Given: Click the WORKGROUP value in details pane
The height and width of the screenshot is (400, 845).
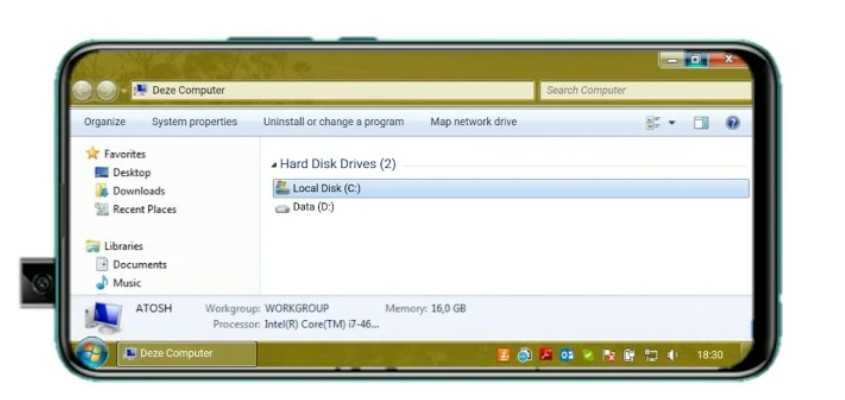Looking at the screenshot, I should [297, 309].
